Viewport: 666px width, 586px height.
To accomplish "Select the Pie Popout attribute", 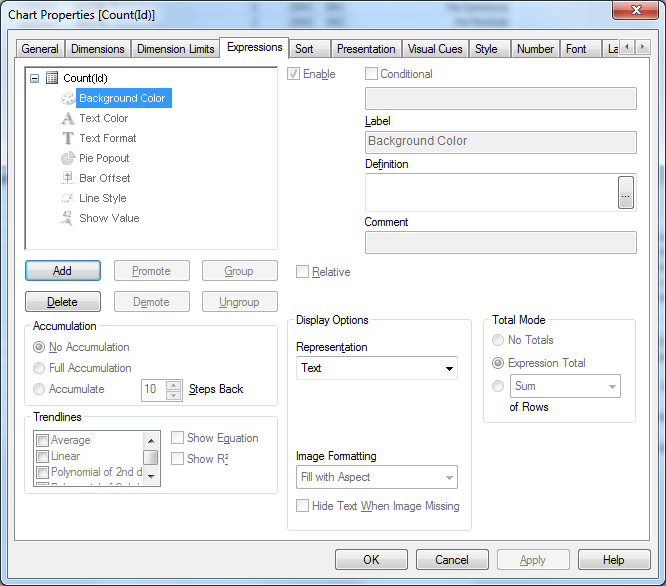I will (x=104, y=158).
